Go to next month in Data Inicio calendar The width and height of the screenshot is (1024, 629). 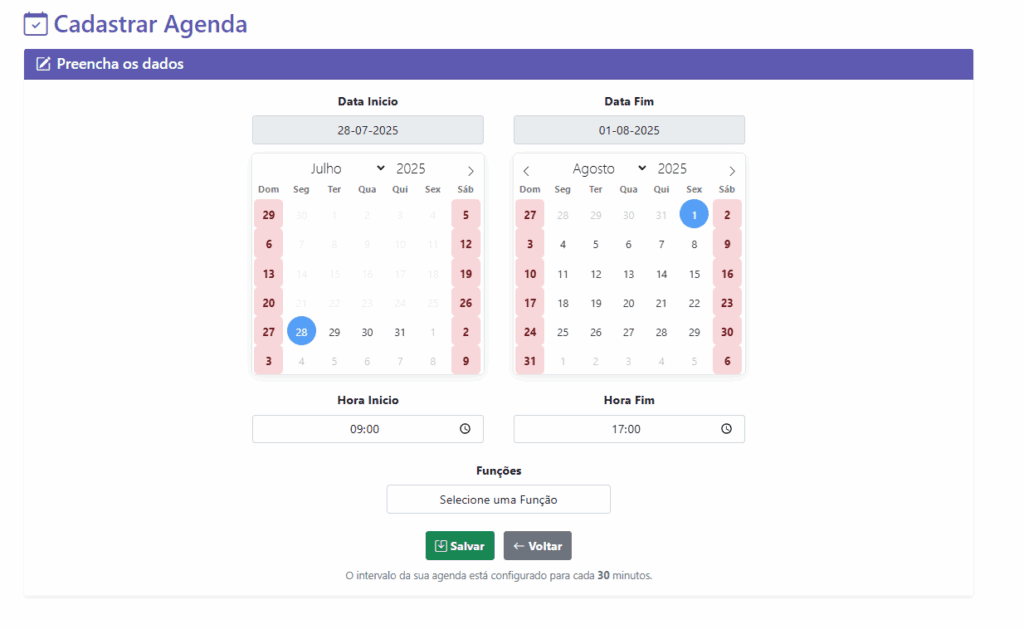(471, 171)
